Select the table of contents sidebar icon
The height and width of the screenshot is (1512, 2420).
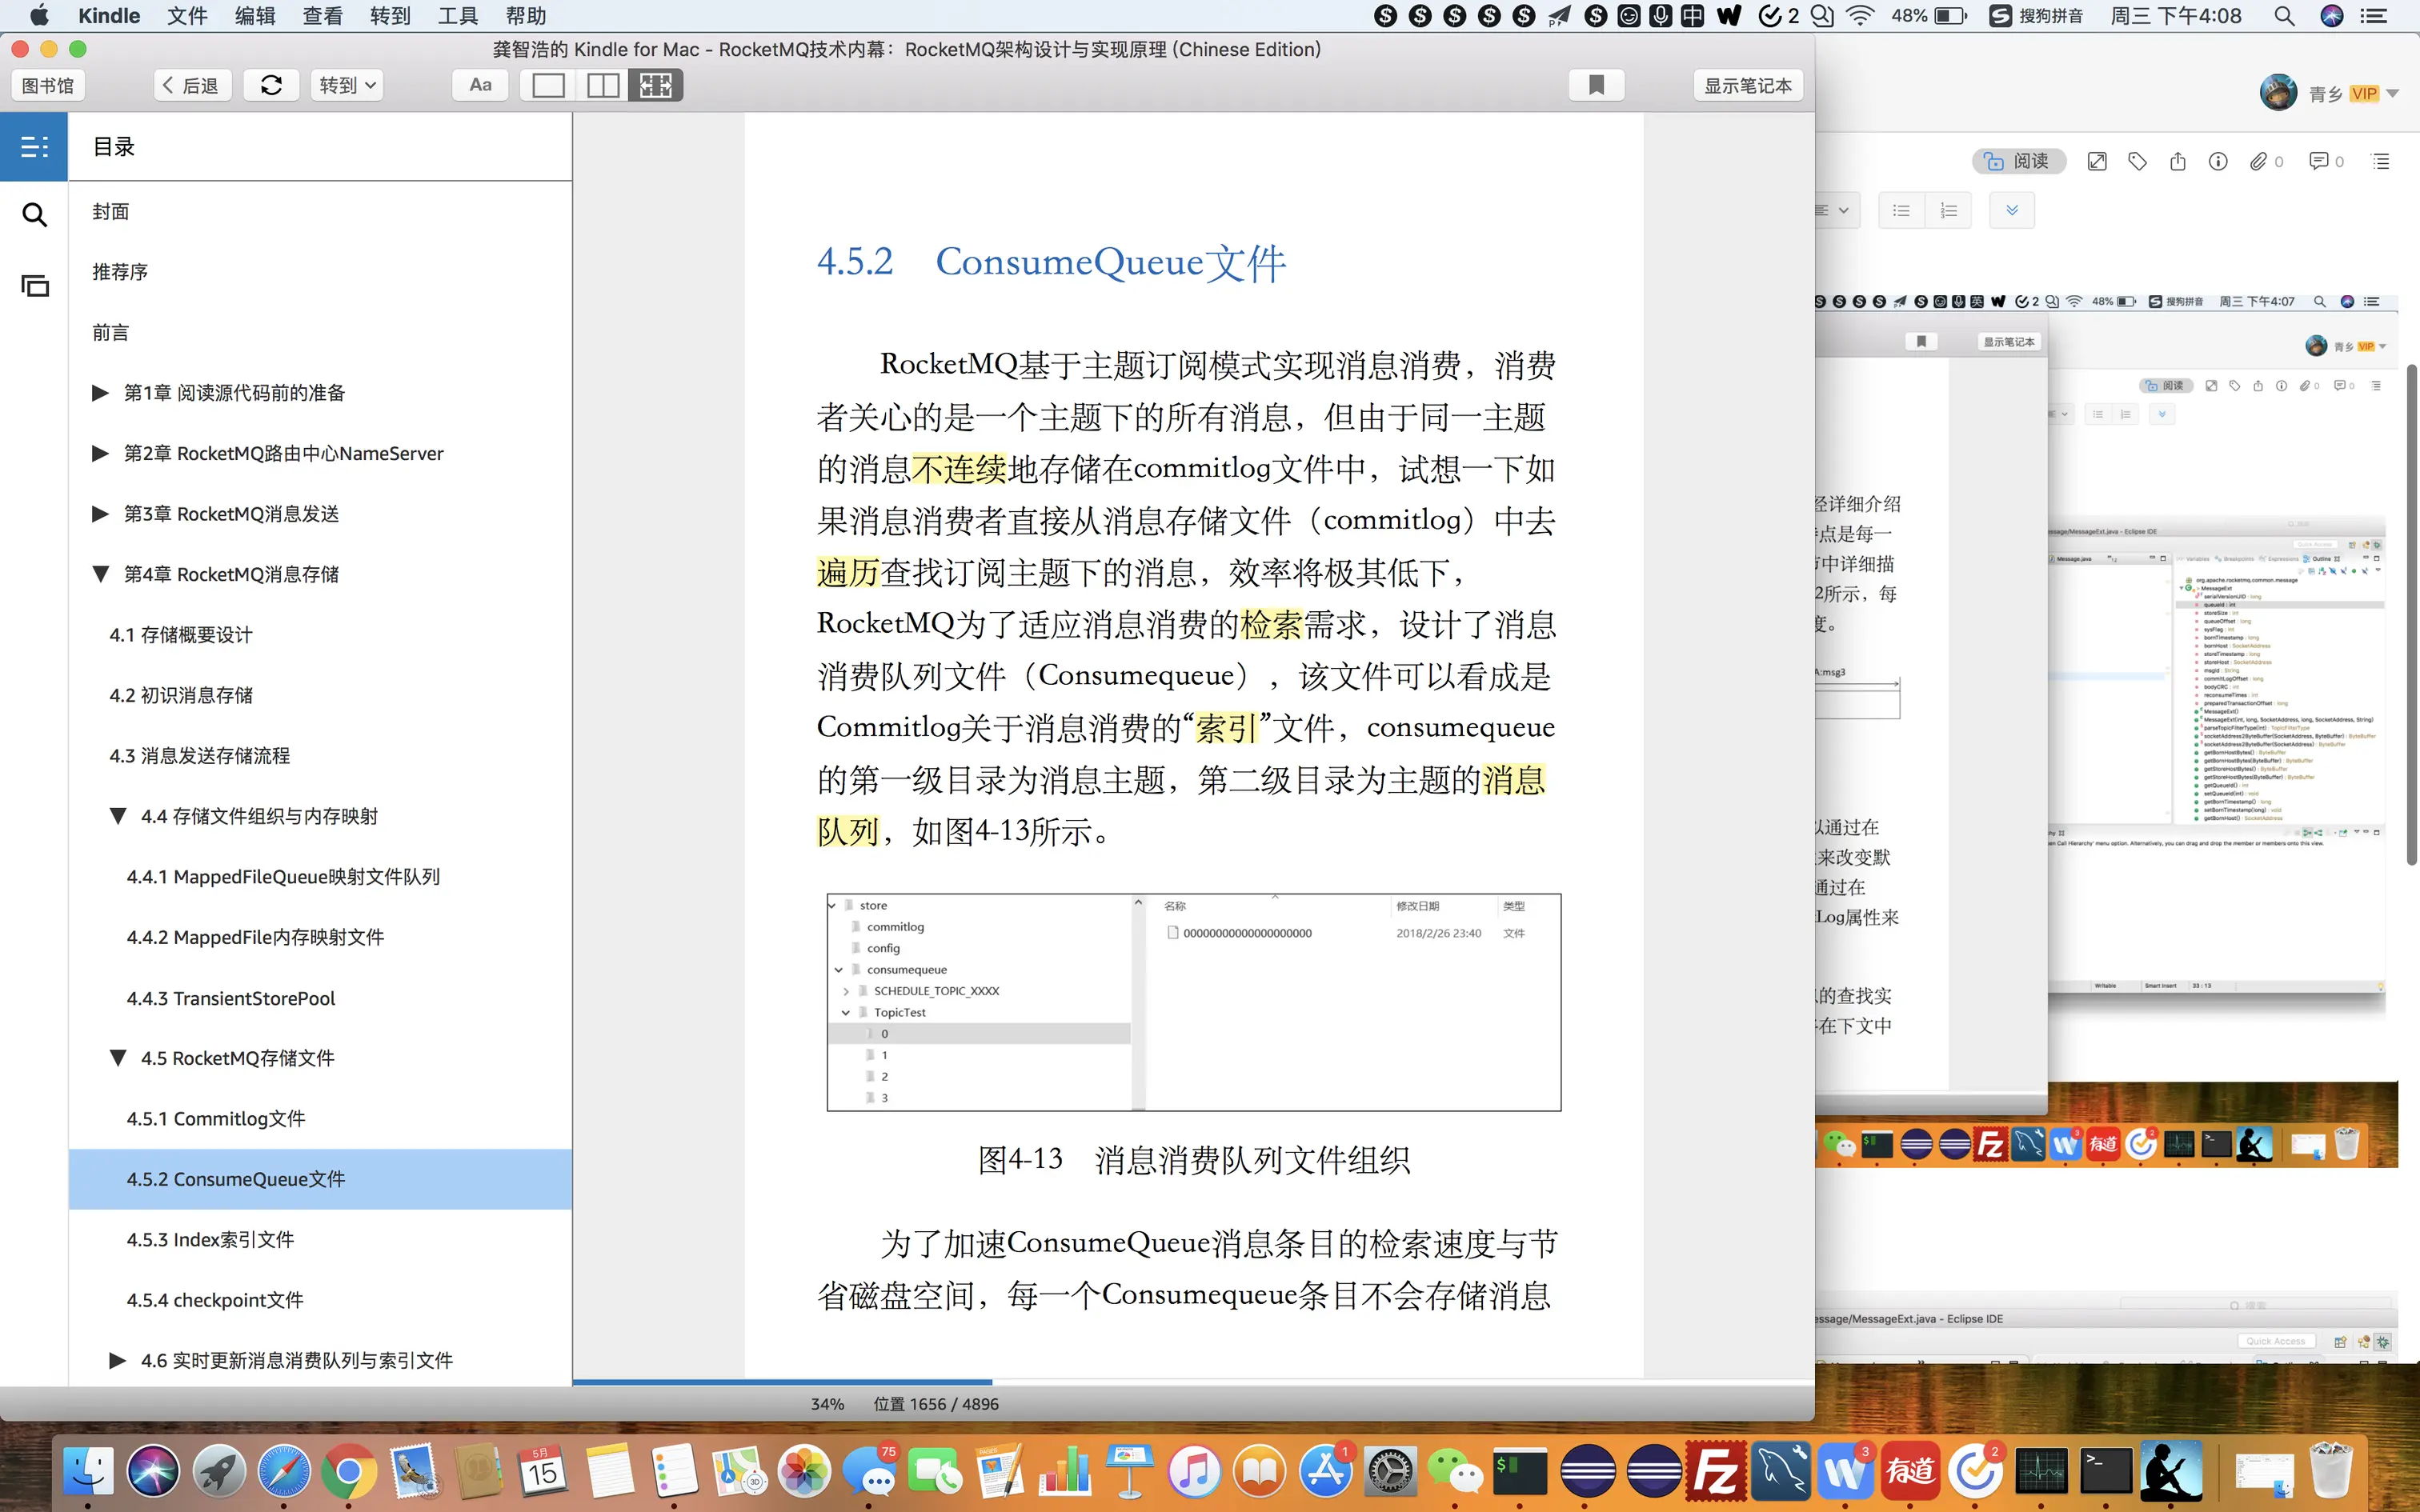tap(34, 147)
